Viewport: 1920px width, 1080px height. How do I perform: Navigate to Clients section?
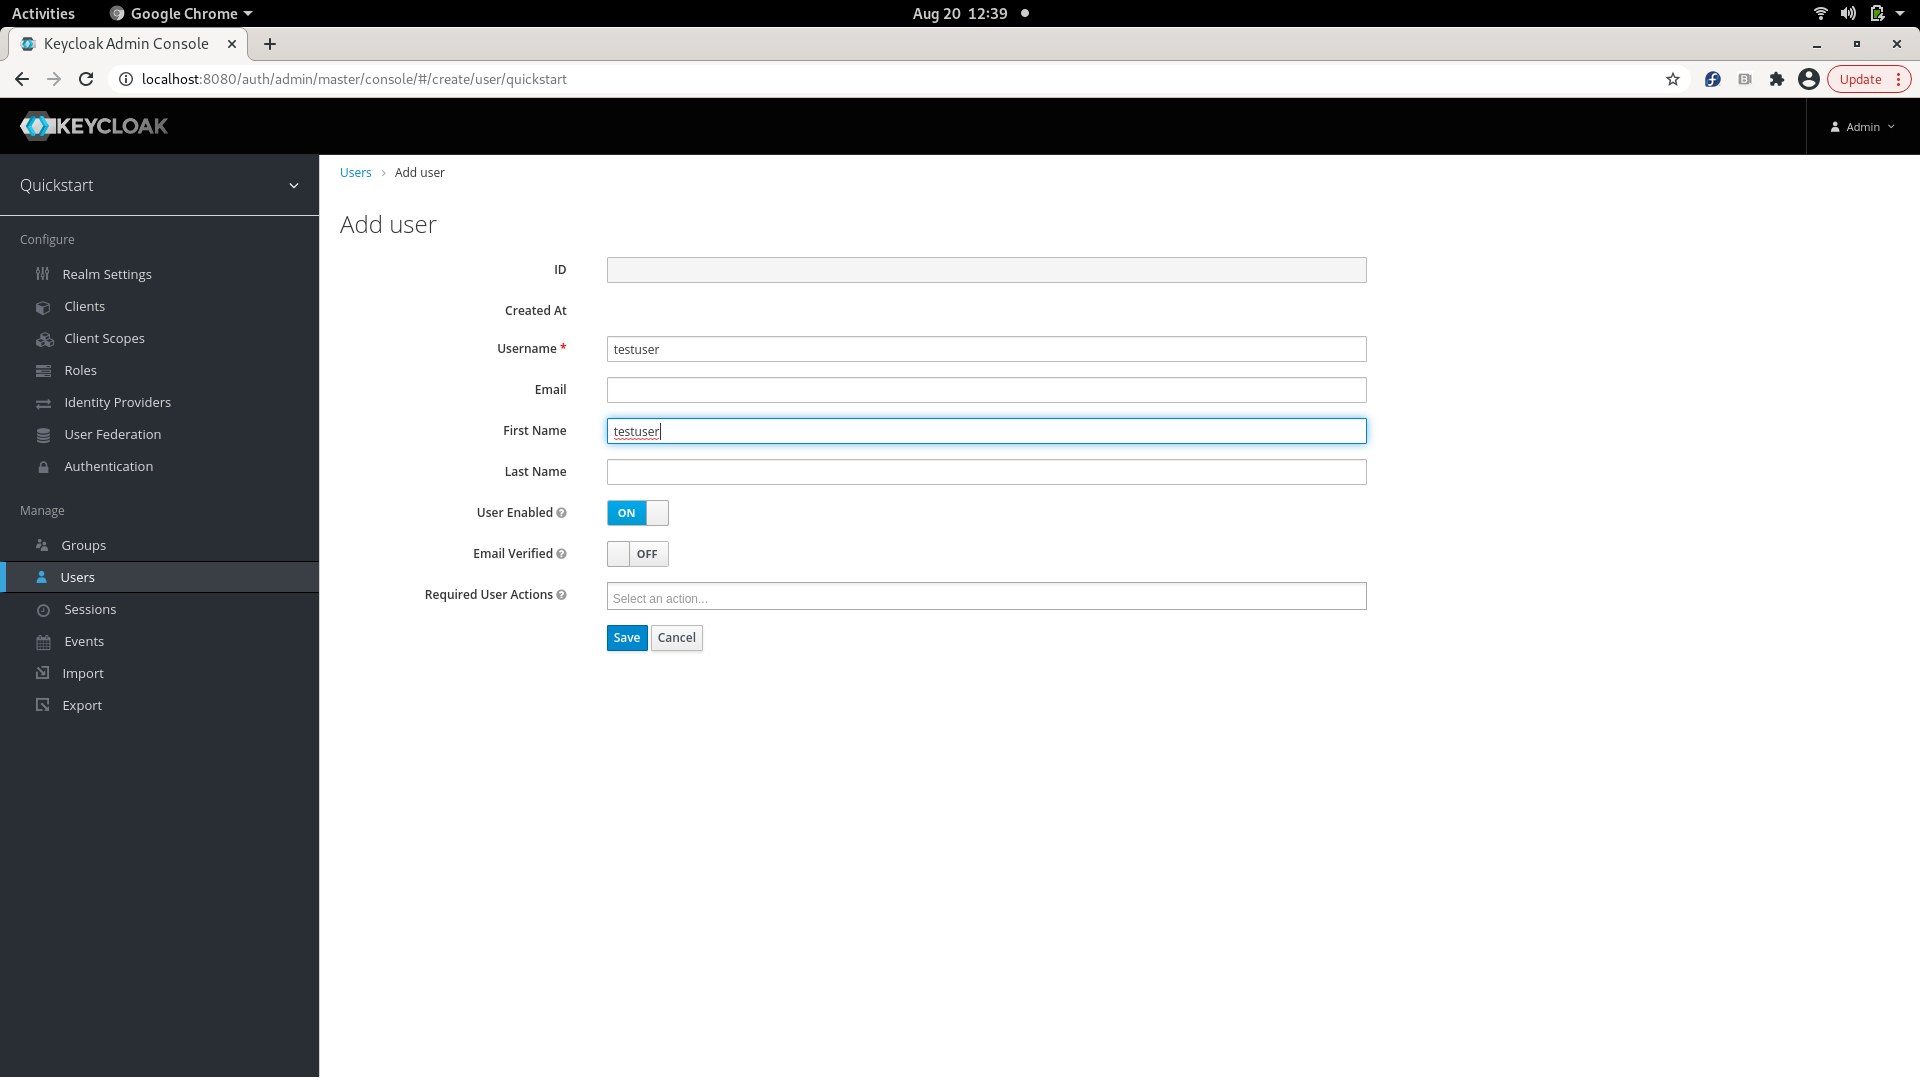[x=83, y=306]
